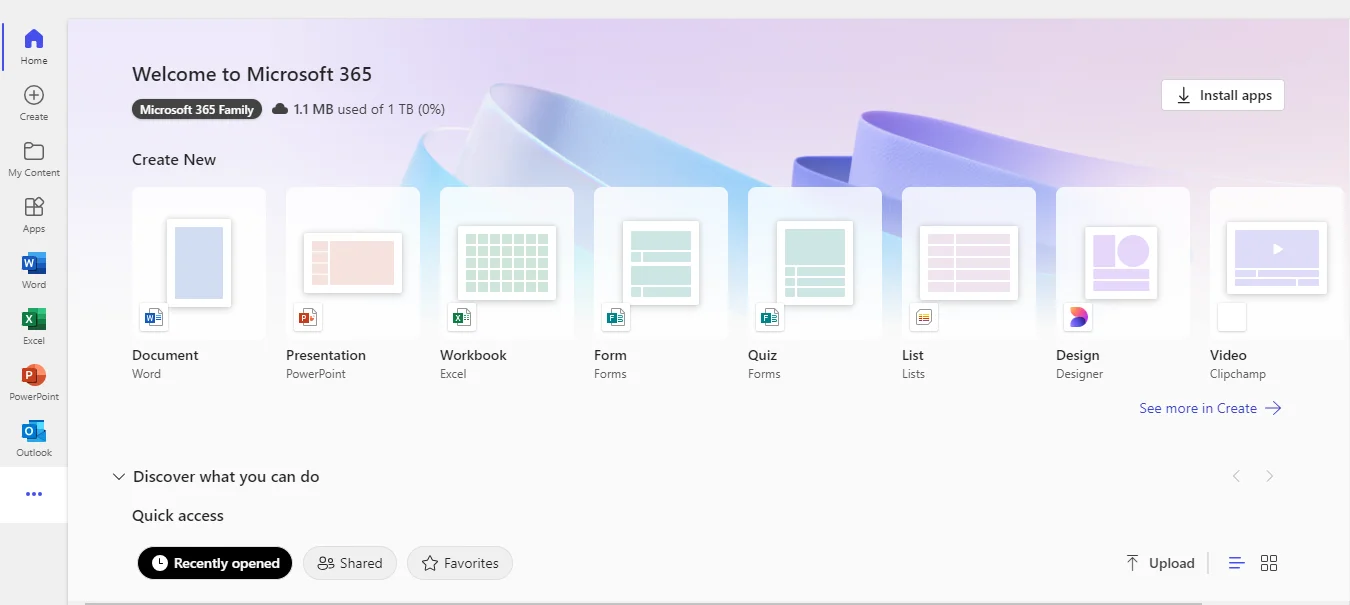Image resolution: width=1350 pixels, height=605 pixels.
Task: Select the Favorites filter
Action: point(460,563)
